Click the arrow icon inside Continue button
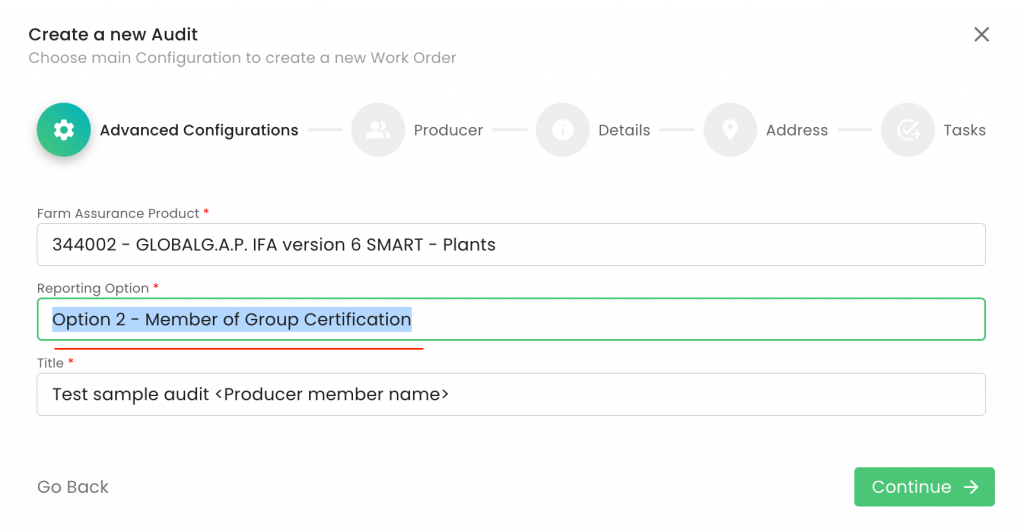This screenshot has height=532, width=1024. pyautogui.click(x=971, y=487)
